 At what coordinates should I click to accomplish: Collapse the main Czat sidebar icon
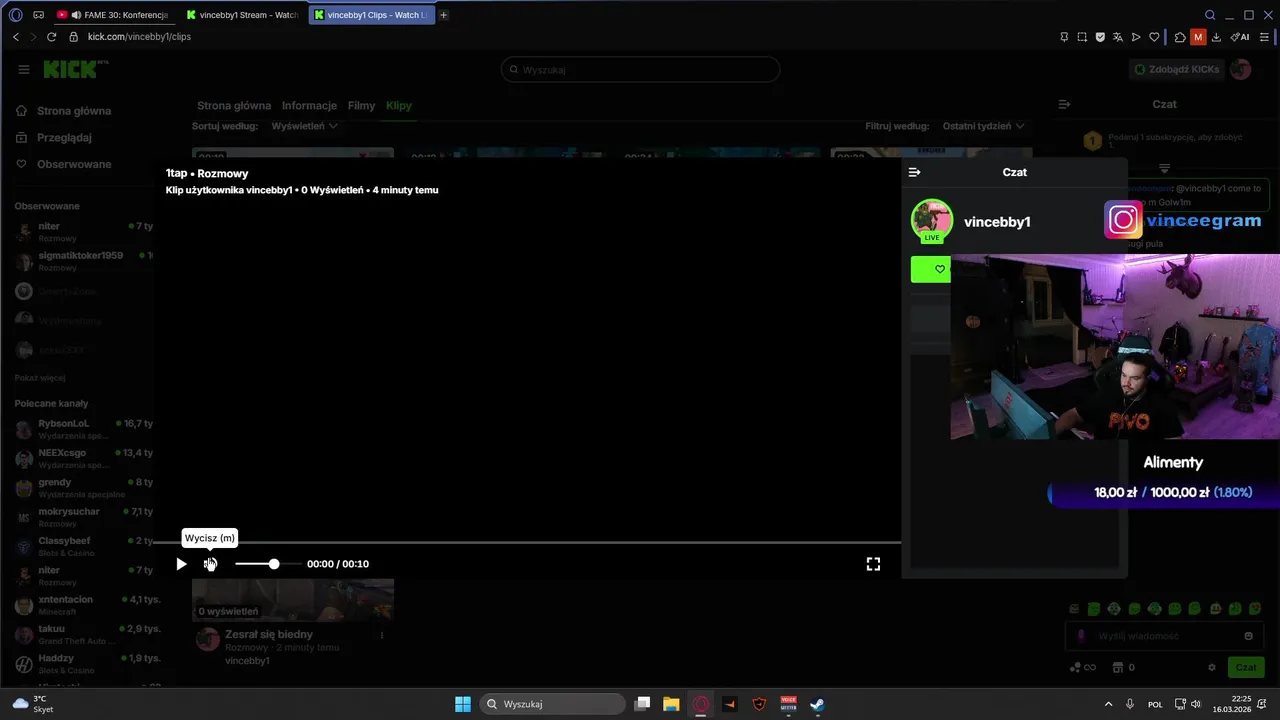pyautogui.click(x=1064, y=104)
